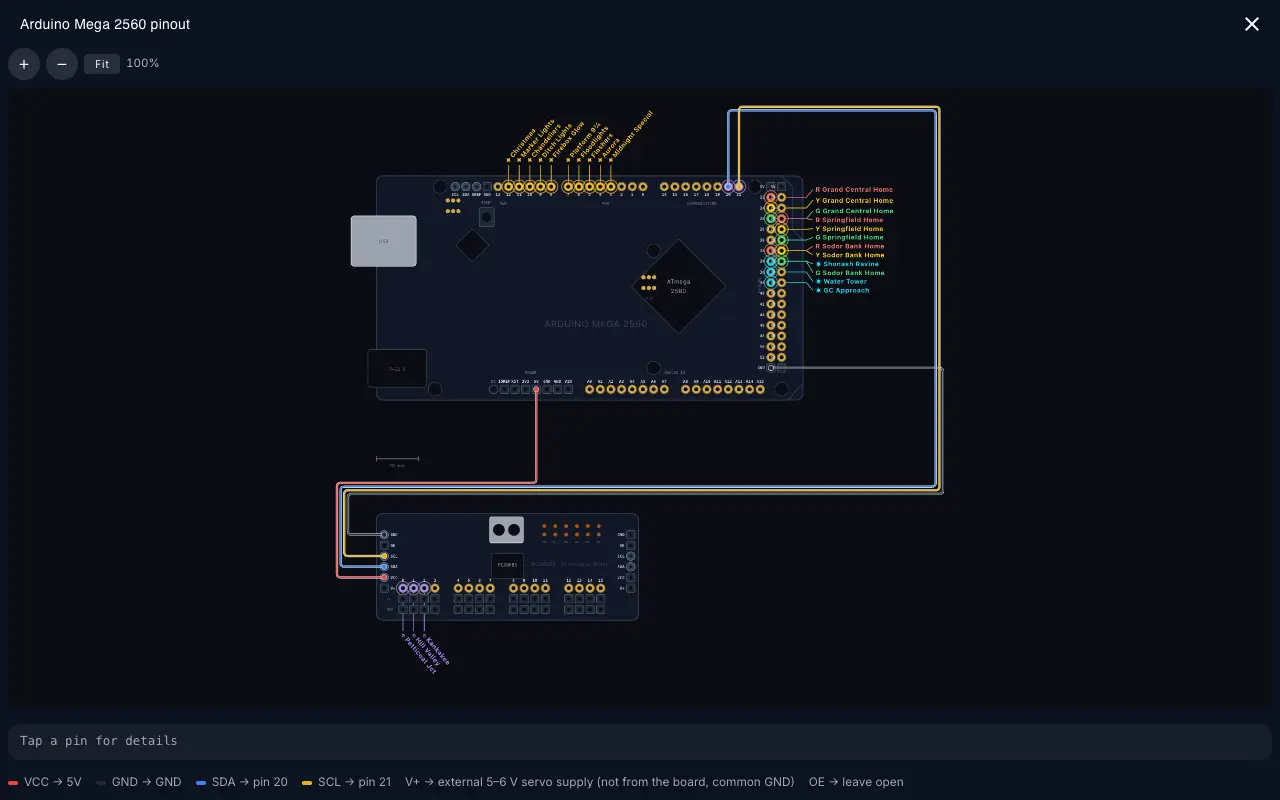Tap PCA9685 channel 15 signal pin

600,588
